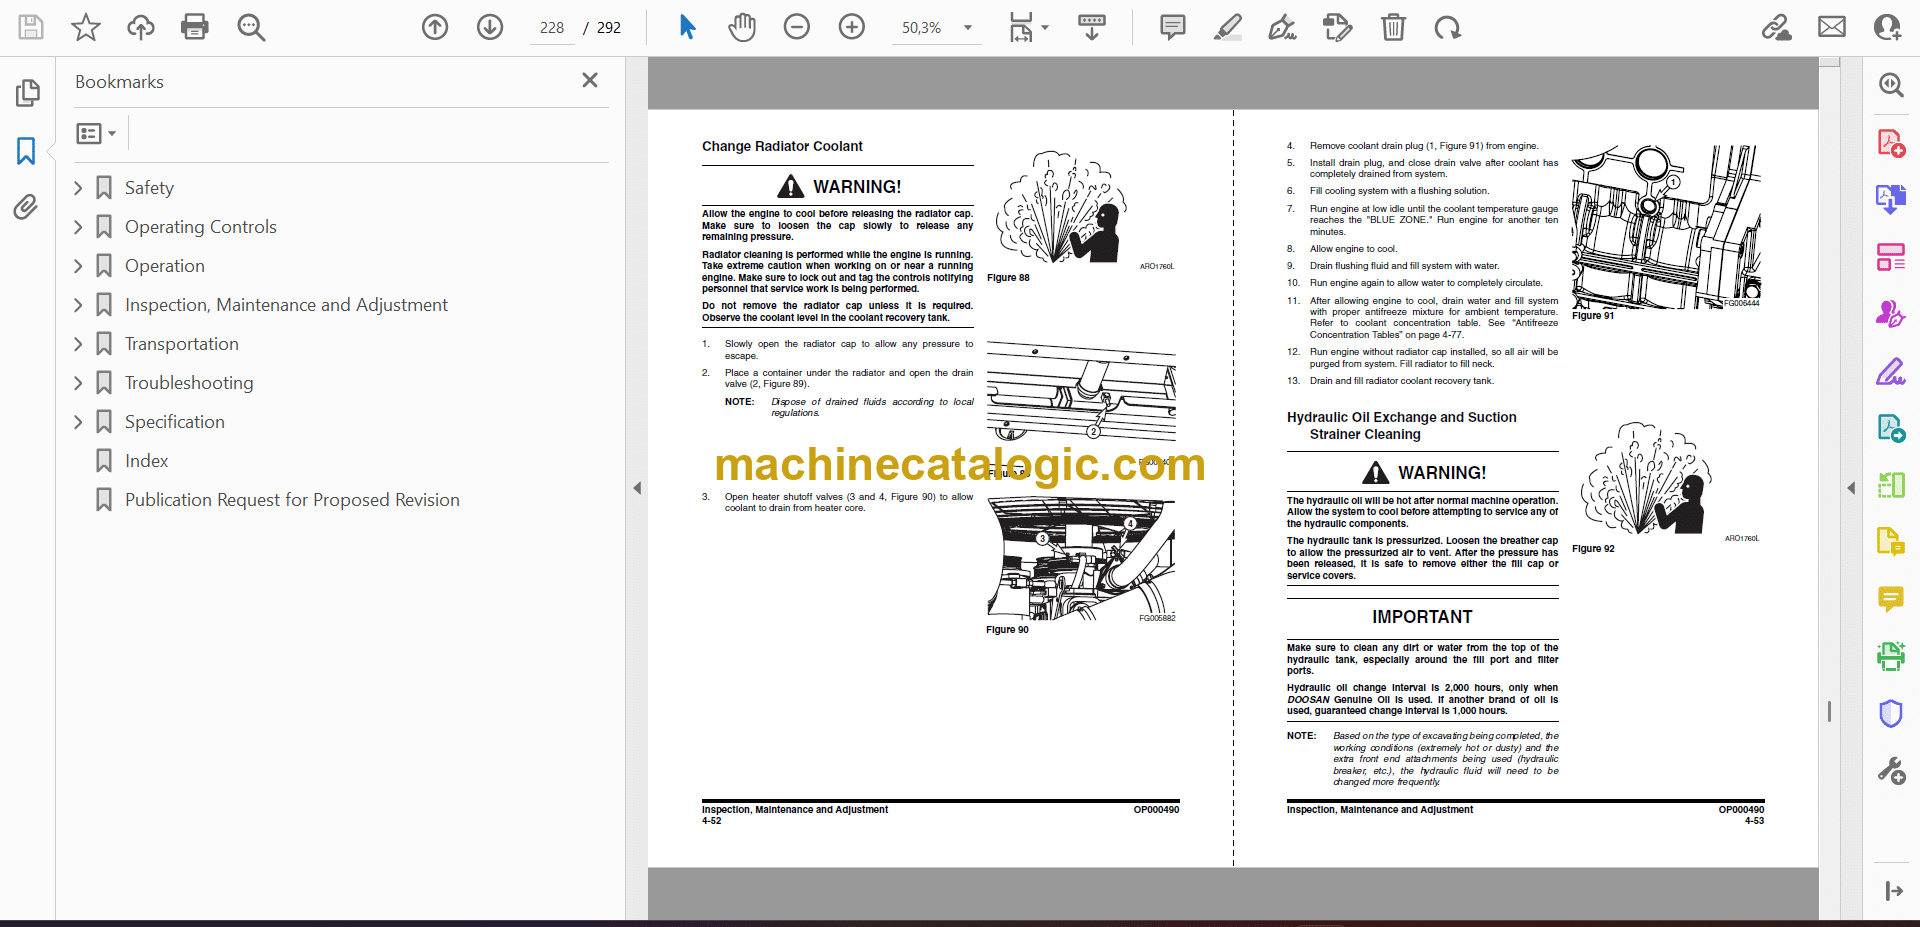Go to previous page with up arrow

(435, 27)
